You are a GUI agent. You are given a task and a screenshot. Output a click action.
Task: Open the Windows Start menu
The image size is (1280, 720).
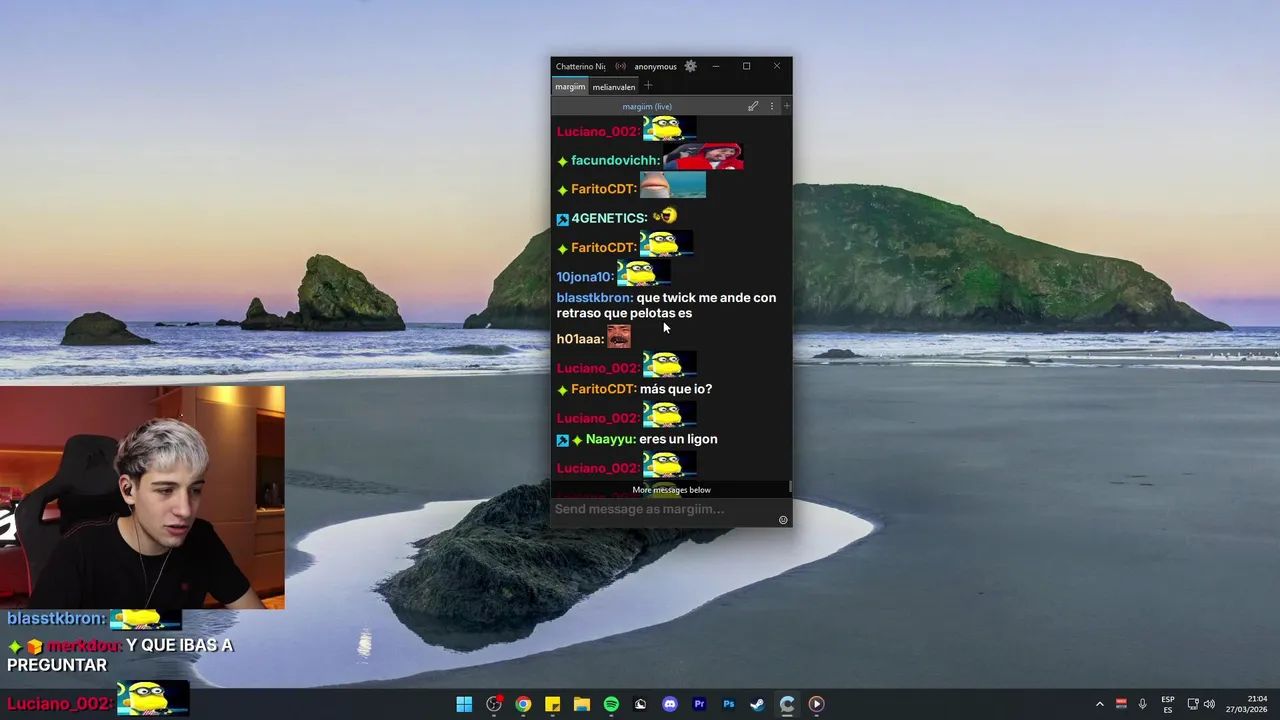(464, 704)
